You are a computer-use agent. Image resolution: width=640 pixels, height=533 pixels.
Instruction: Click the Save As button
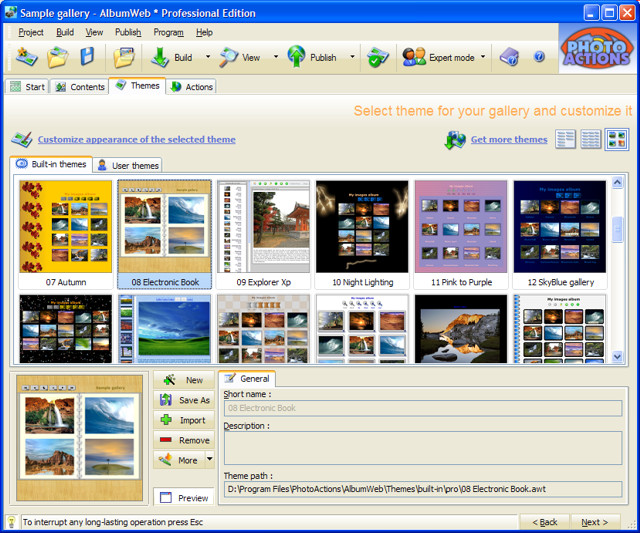(x=184, y=400)
